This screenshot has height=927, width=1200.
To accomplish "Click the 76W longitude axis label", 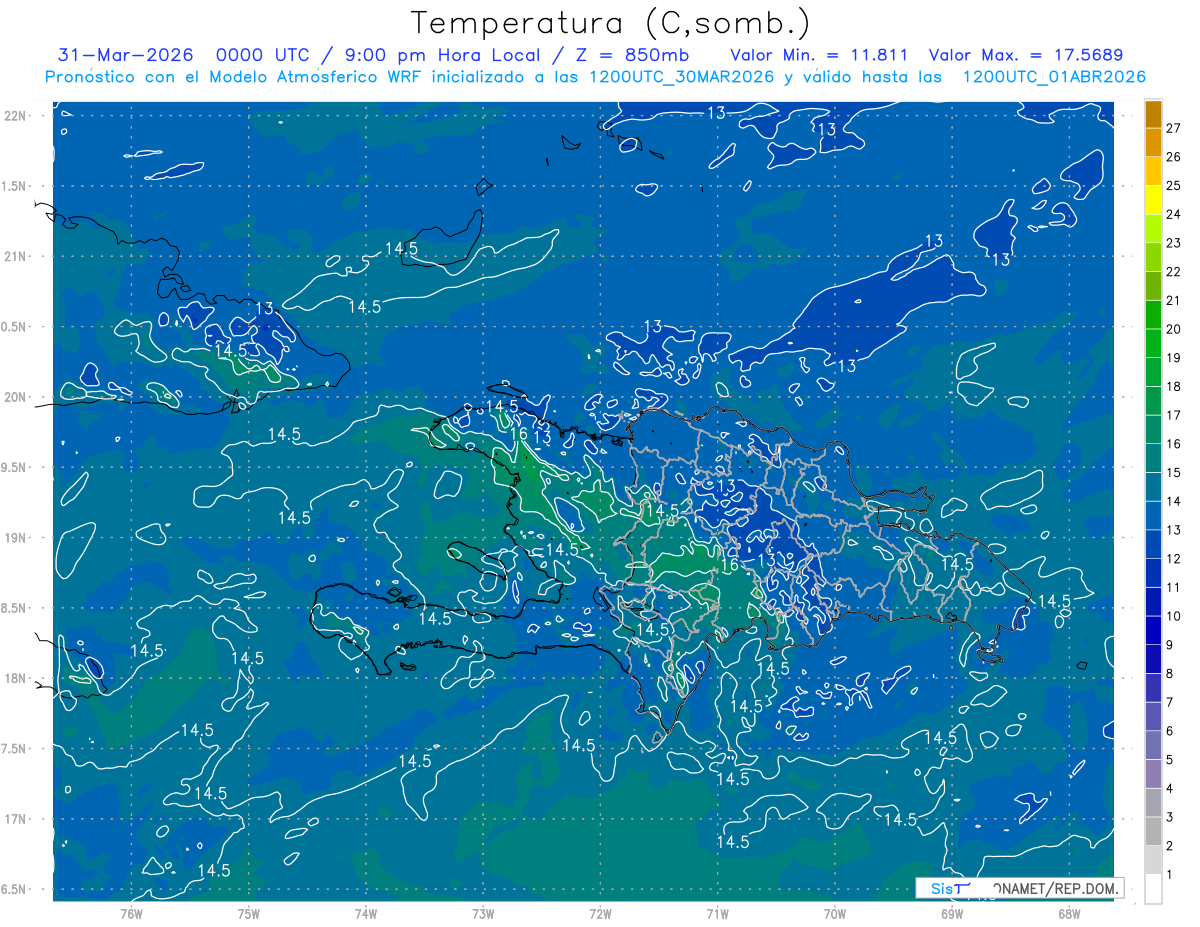I will (131, 912).
